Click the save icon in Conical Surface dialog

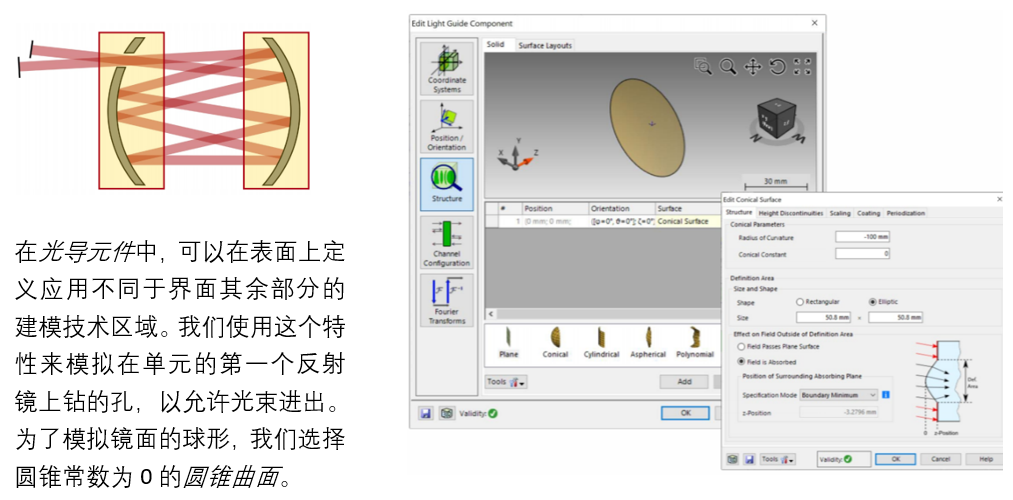tap(749, 459)
